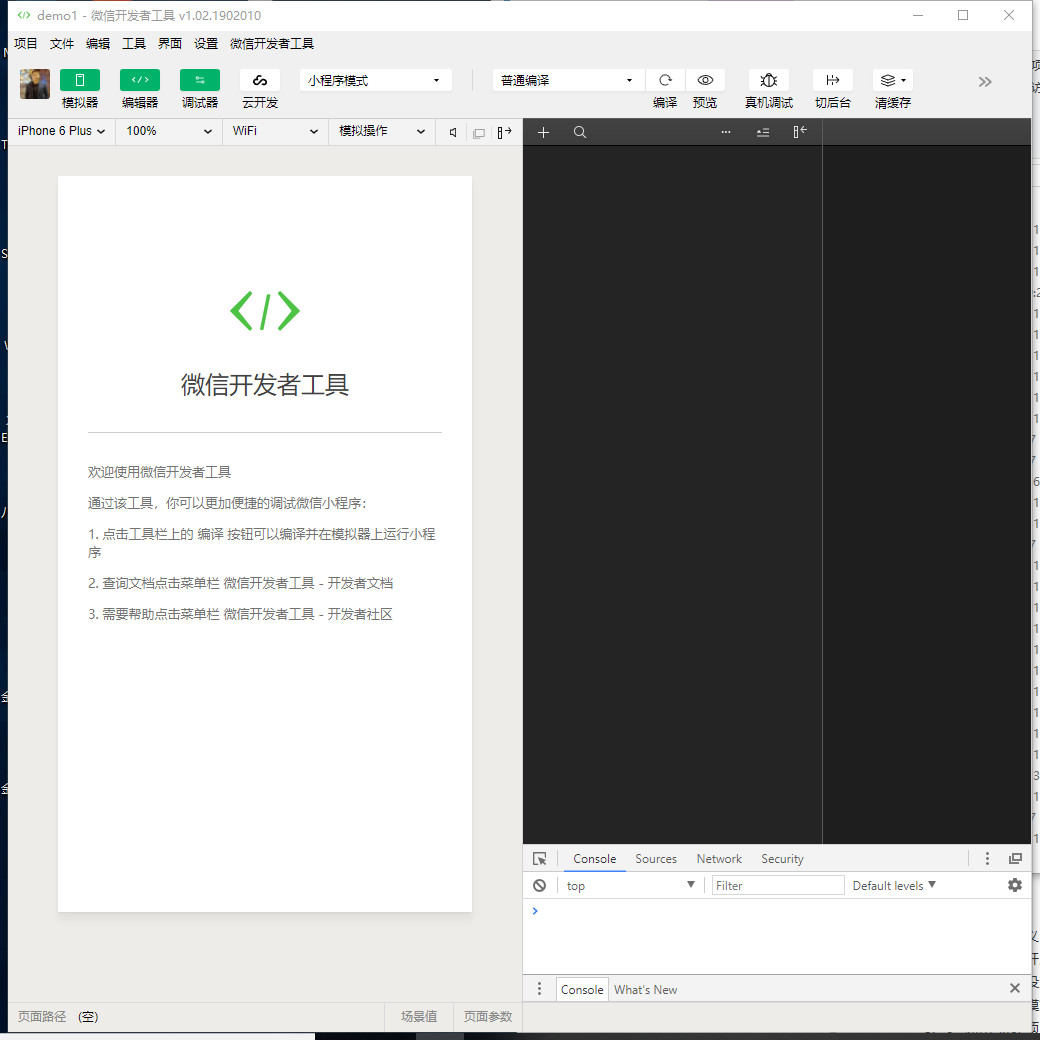This screenshot has height=1040, width=1040.
Task: Minimize the developer tools window
Action: (918, 15)
